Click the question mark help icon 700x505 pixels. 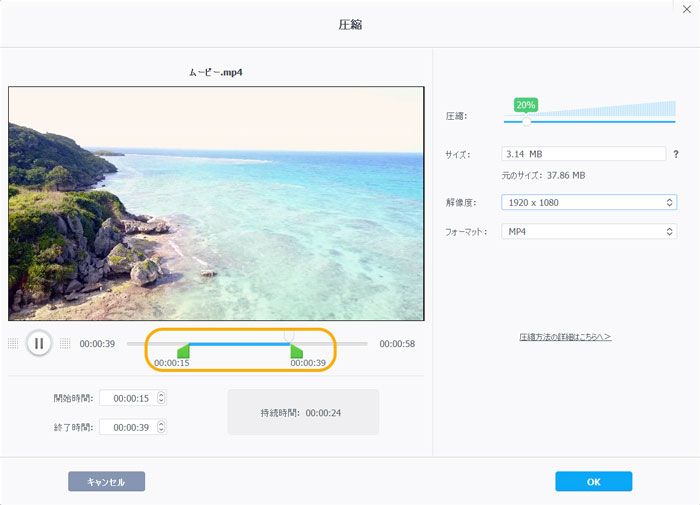(x=676, y=154)
